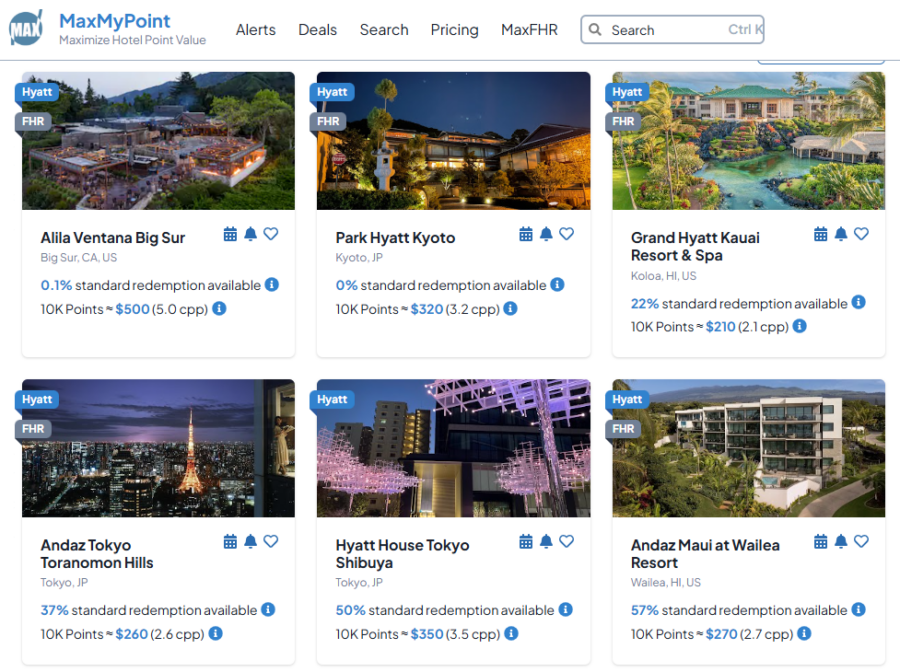Select 'Big Sur, CA, US' location text
Image resolution: width=900 pixels, height=672 pixels.
[x=79, y=258]
